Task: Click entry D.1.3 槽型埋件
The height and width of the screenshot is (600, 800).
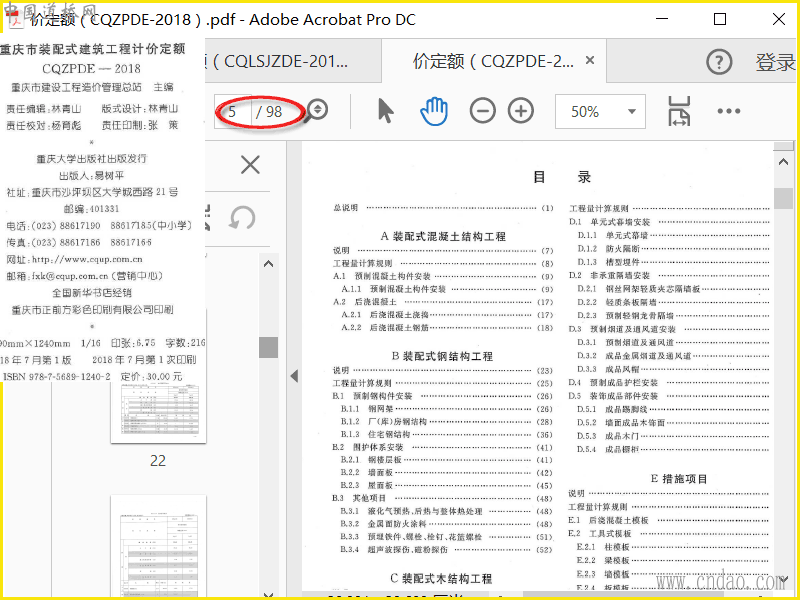Action: [674, 262]
